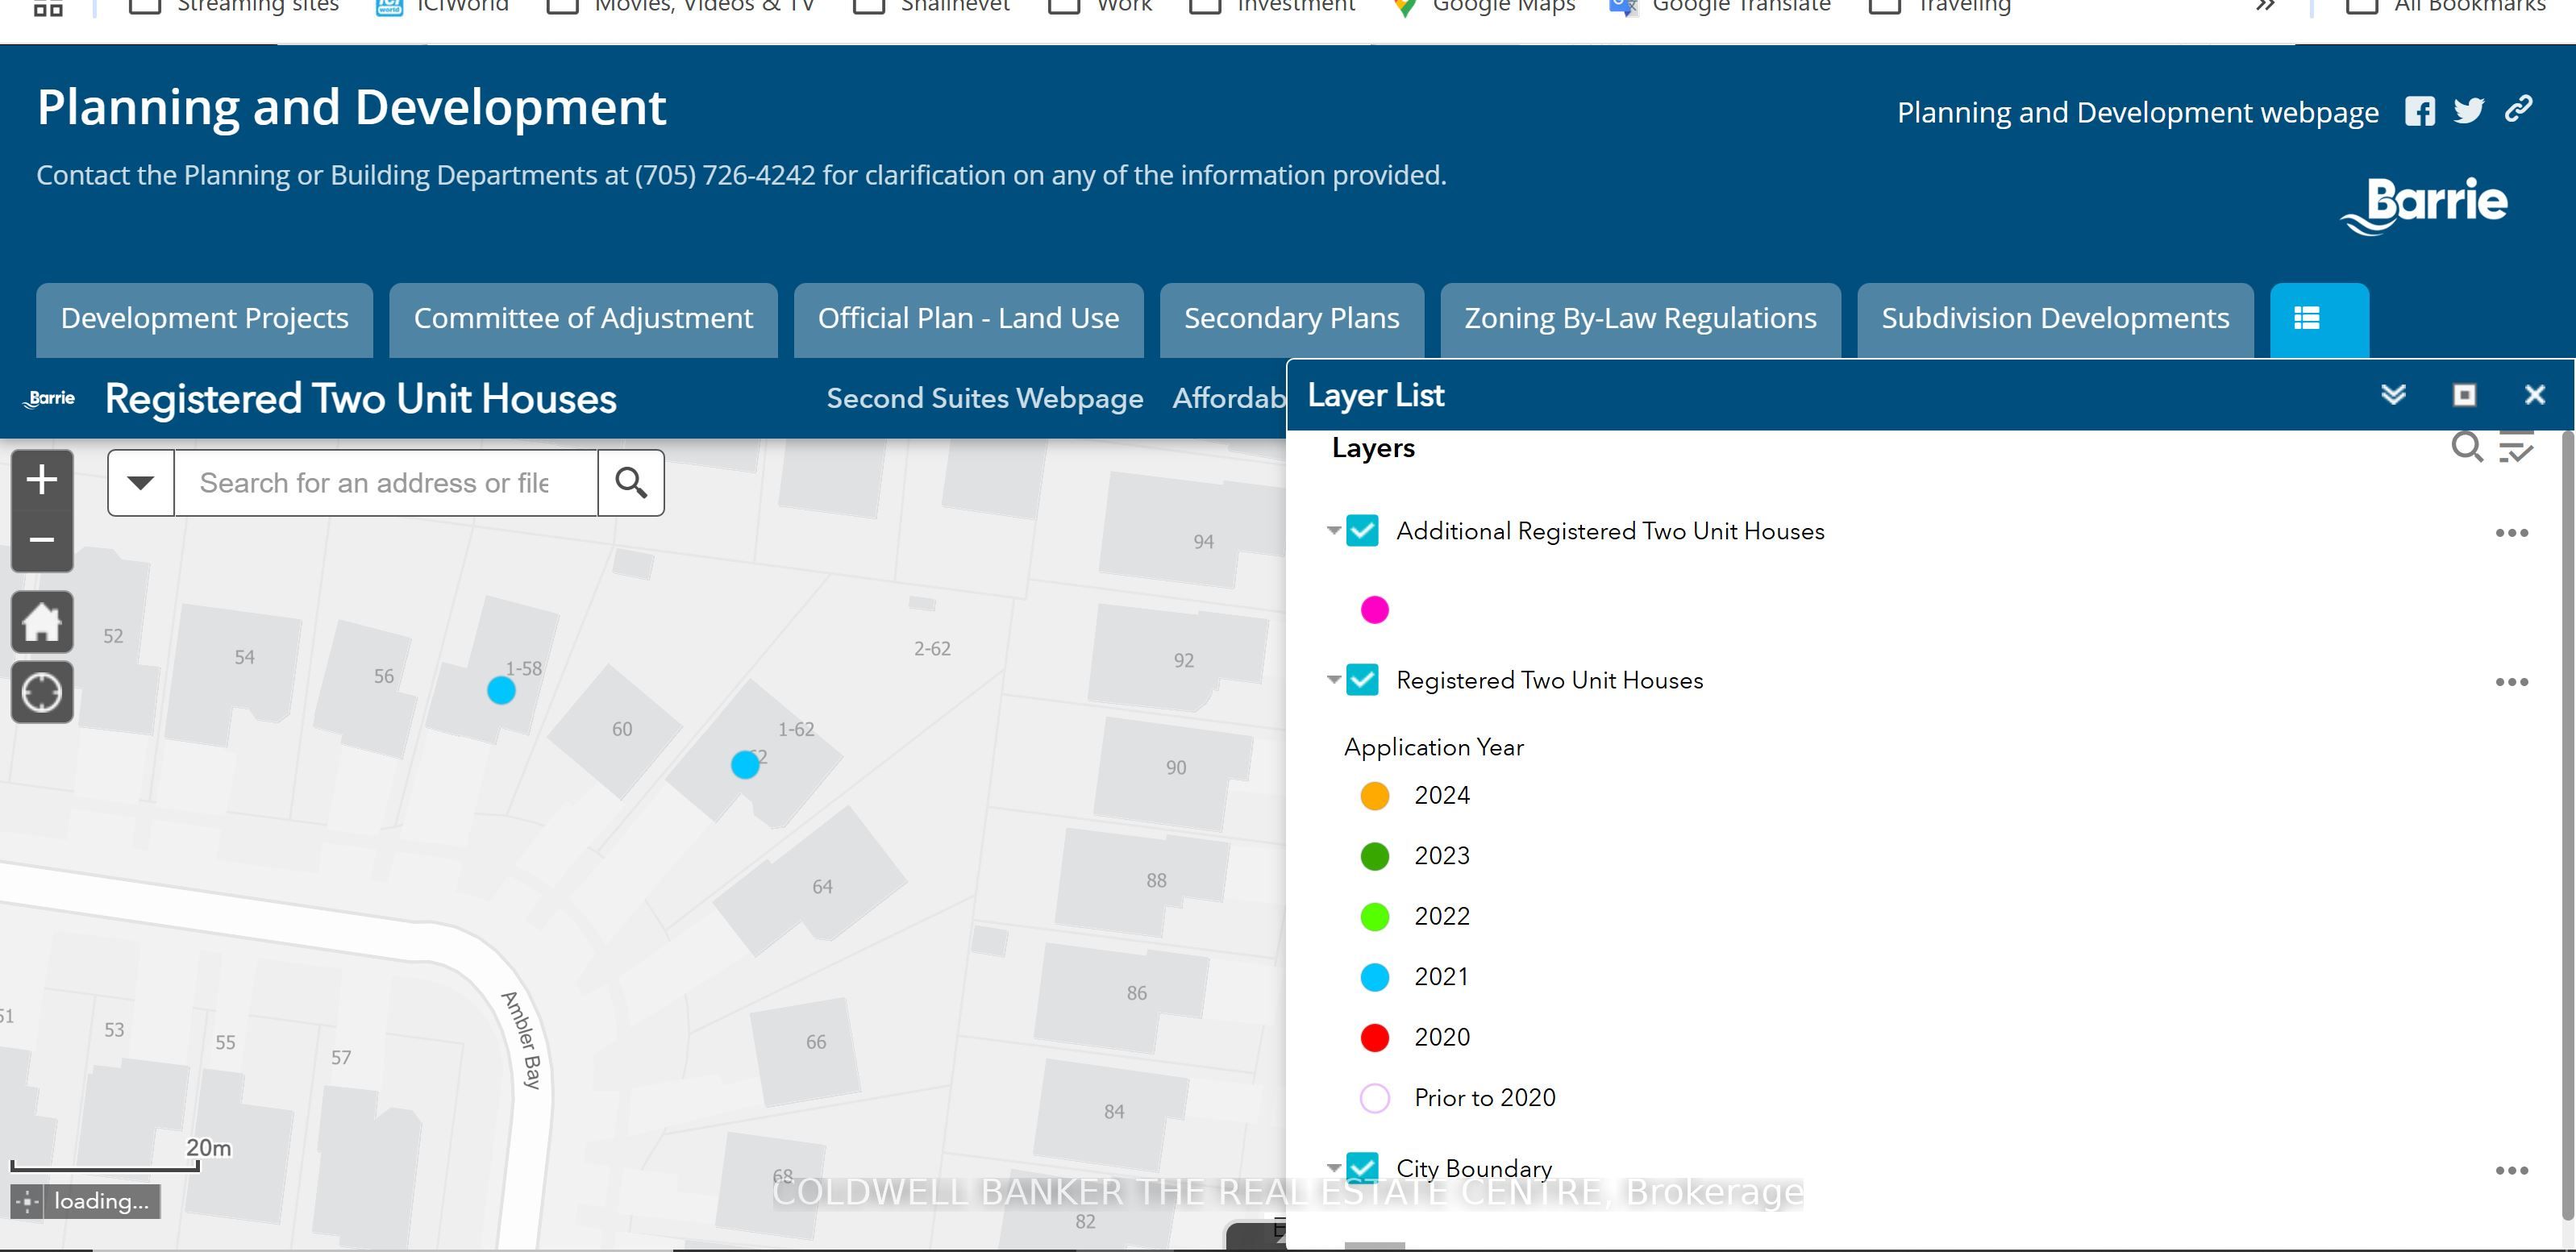
Task: Click Application Year legend heading
Action: pyautogui.click(x=1433, y=747)
